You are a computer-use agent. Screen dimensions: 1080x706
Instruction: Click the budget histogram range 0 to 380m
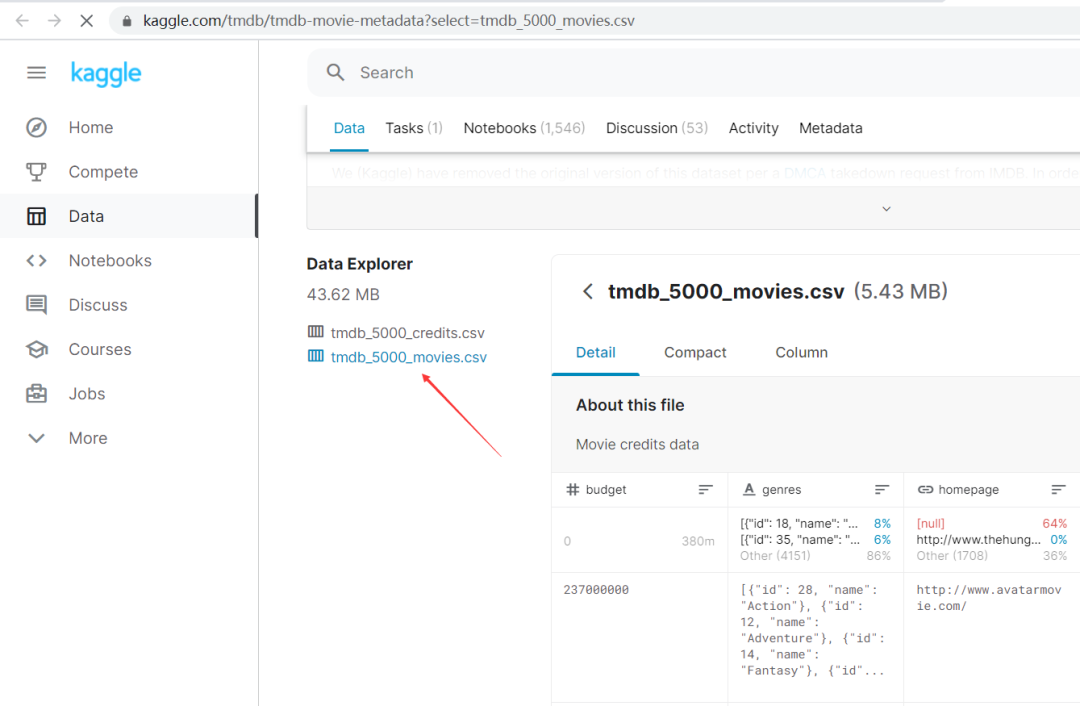point(639,541)
